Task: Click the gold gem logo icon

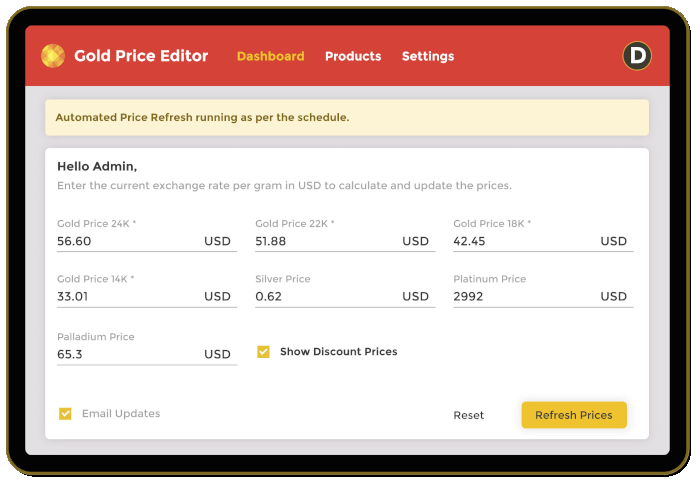Action: [53, 56]
